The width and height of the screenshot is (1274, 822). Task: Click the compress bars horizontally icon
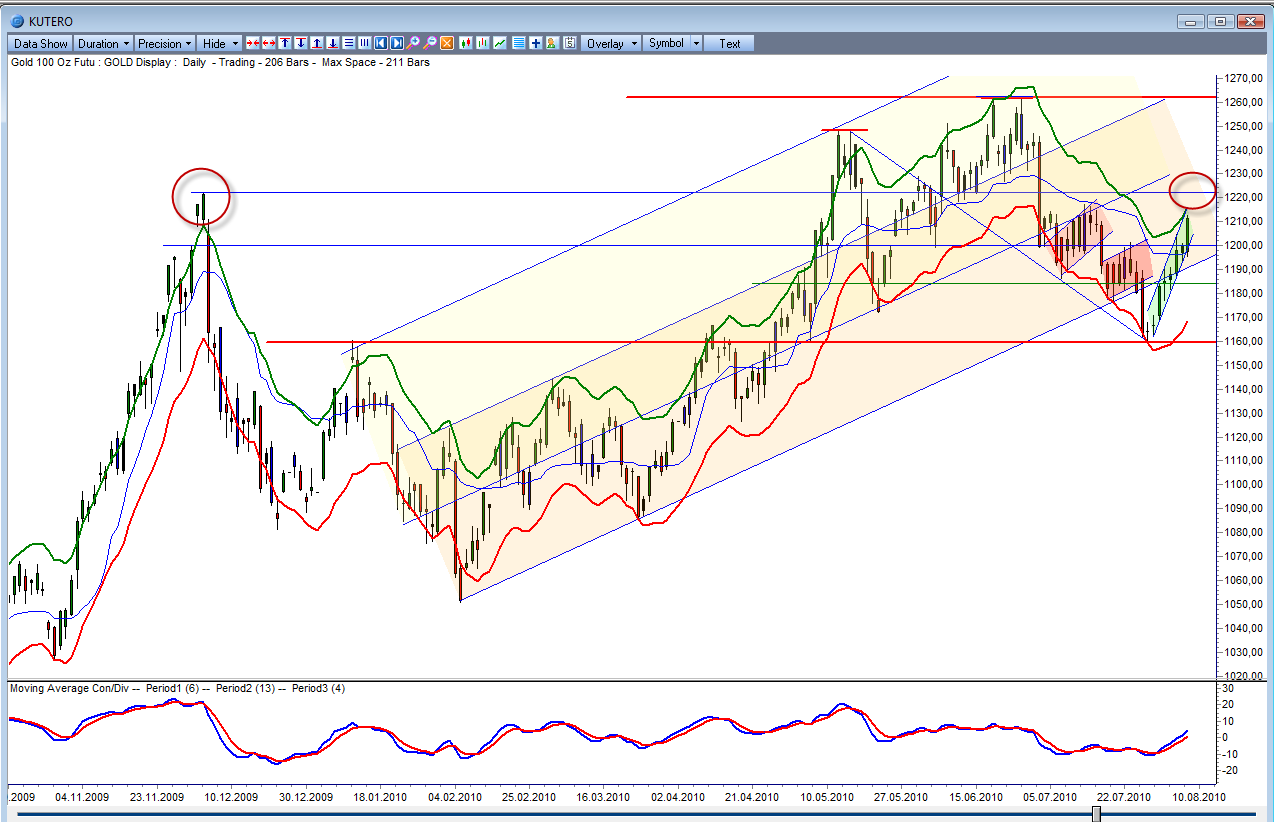tap(253, 43)
